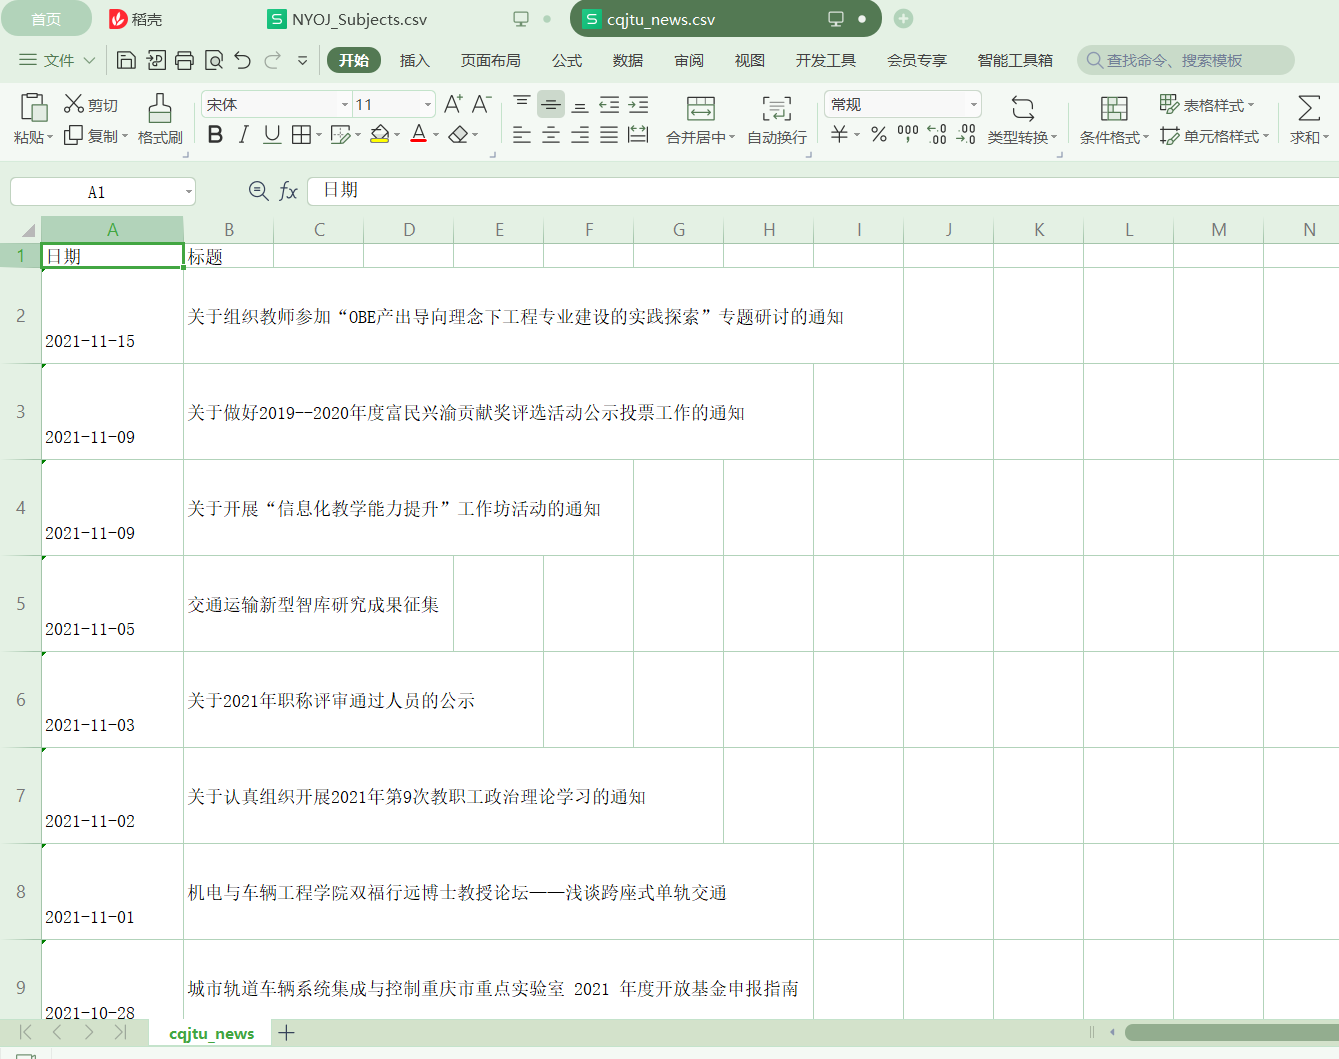Click the horizontal scrollbar thumb
The height and width of the screenshot is (1059, 1339).
click(x=1231, y=1032)
